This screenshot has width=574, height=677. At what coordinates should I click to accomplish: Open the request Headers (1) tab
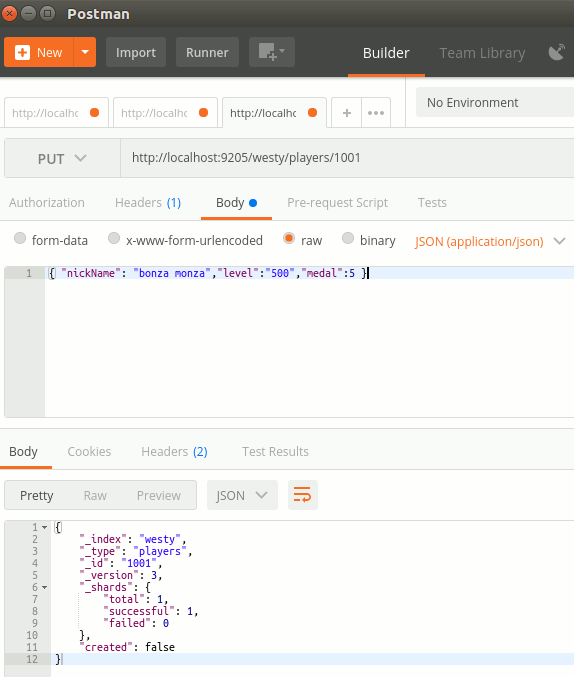pyautogui.click(x=148, y=202)
